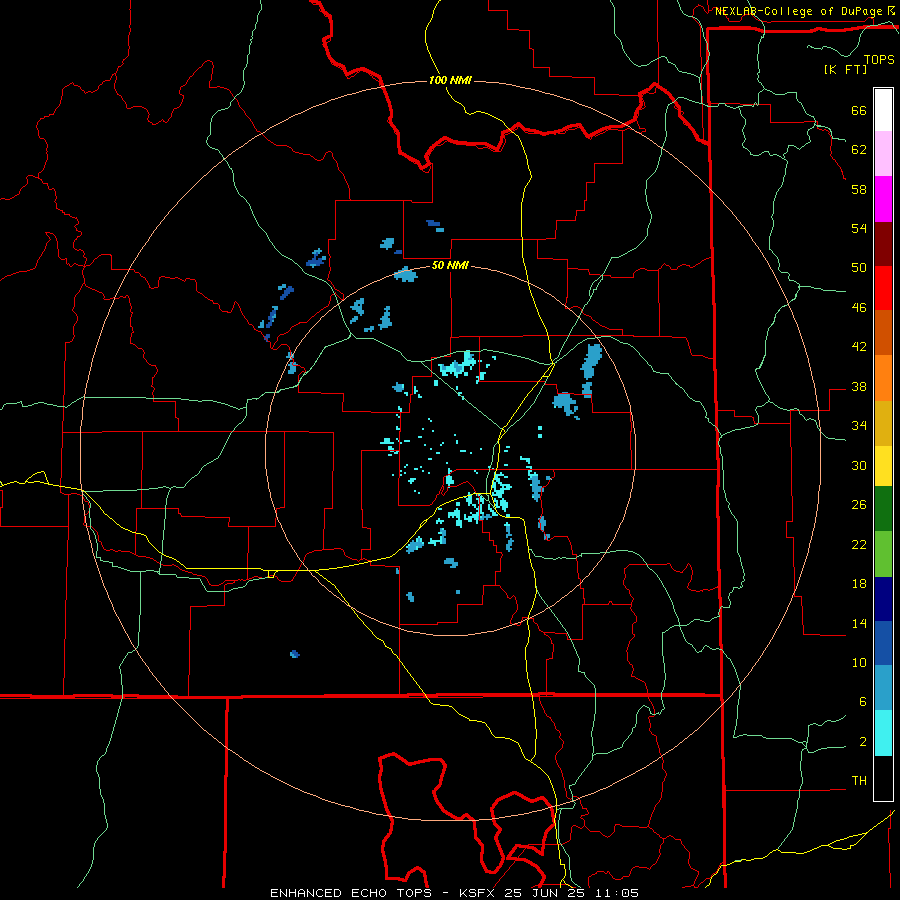
Task: Click the white swatch atop the legend
Action: pos(883,110)
